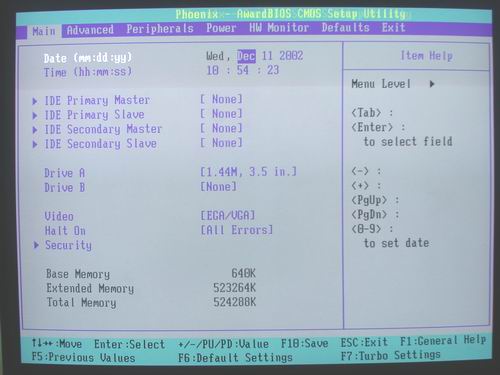Select the IDE Primary Slave entry
Image resolution: width=500 pixels, height=375 pixels.
click(94, 115)
